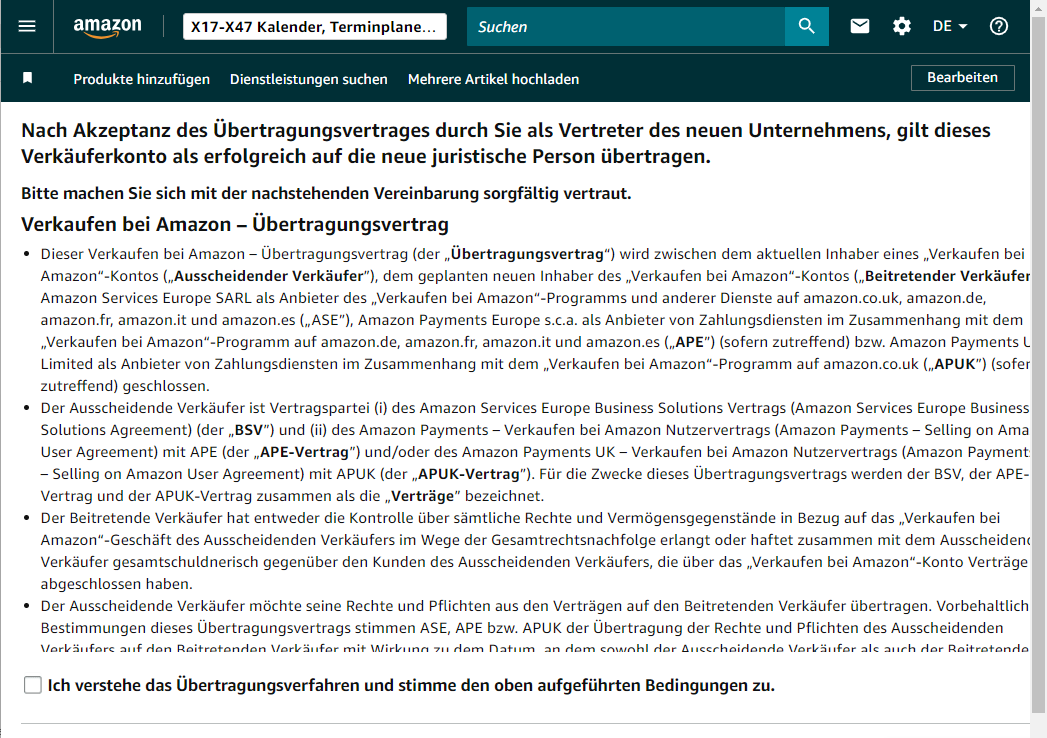Click the bold term 'APE-Vertrag'
1047x738 pixels.
(304, 452)
